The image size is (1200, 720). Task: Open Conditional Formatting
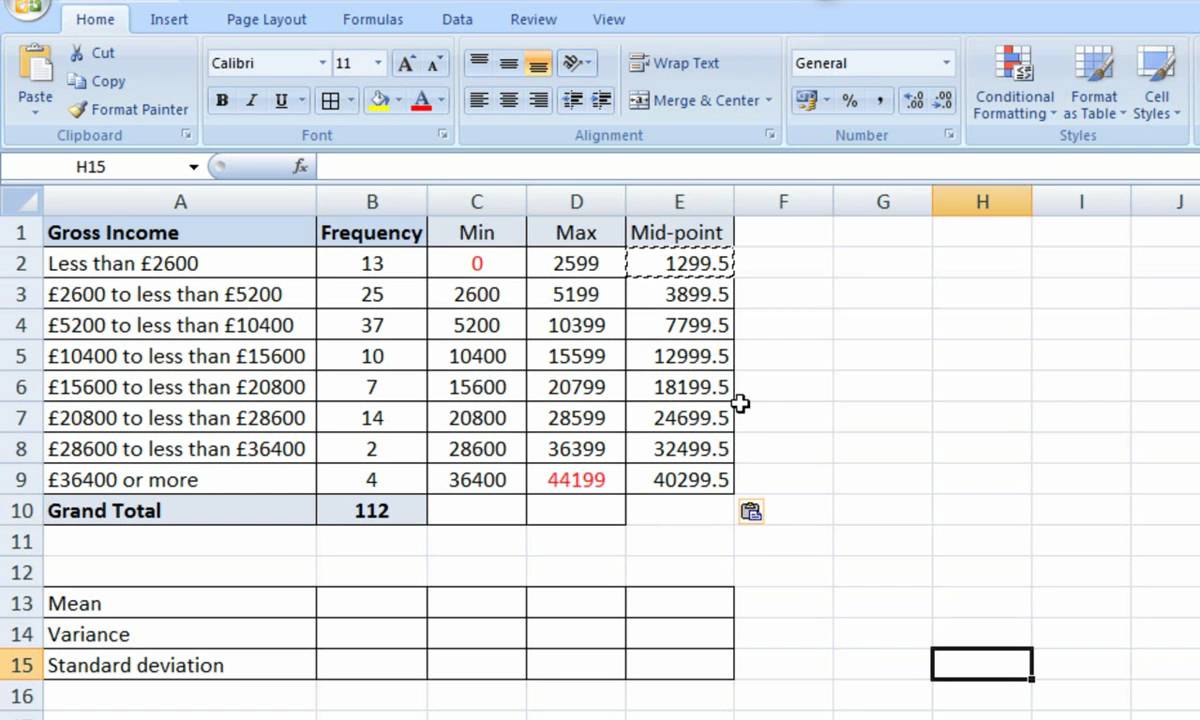pos(1014,84)
